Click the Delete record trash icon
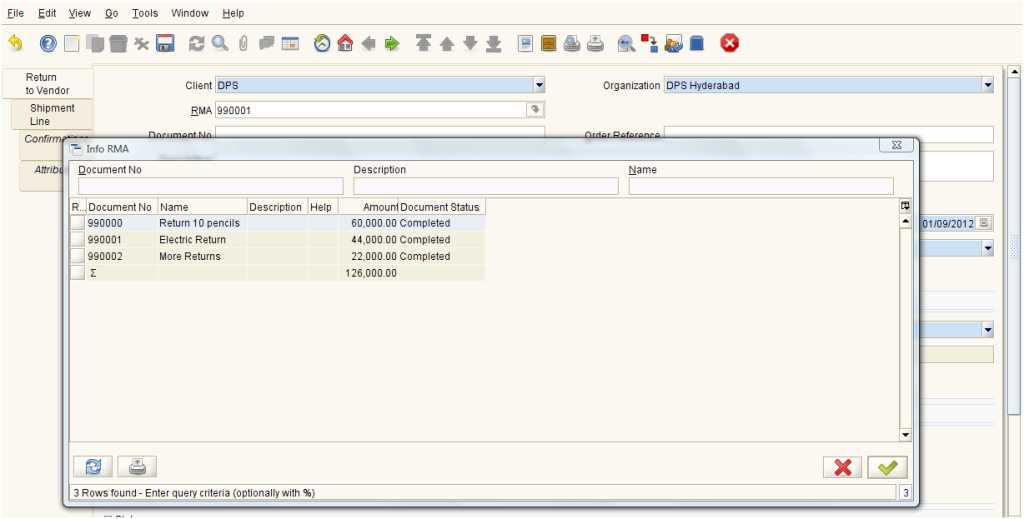 118,44
